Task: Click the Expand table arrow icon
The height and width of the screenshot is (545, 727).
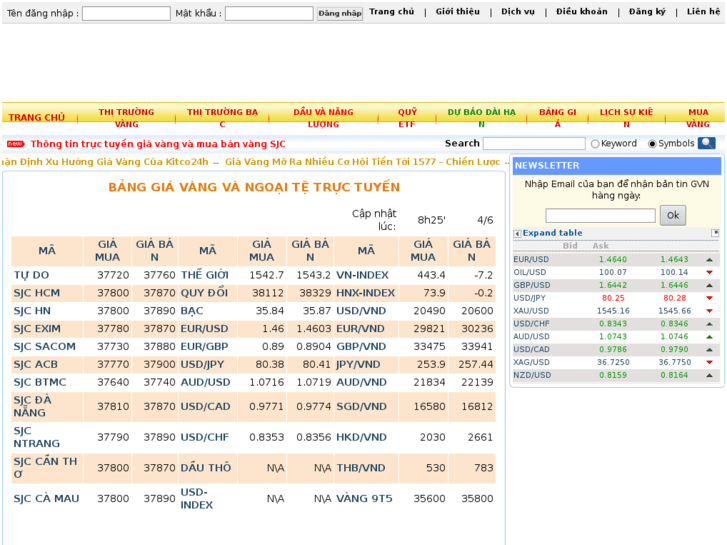Action: 517,234
